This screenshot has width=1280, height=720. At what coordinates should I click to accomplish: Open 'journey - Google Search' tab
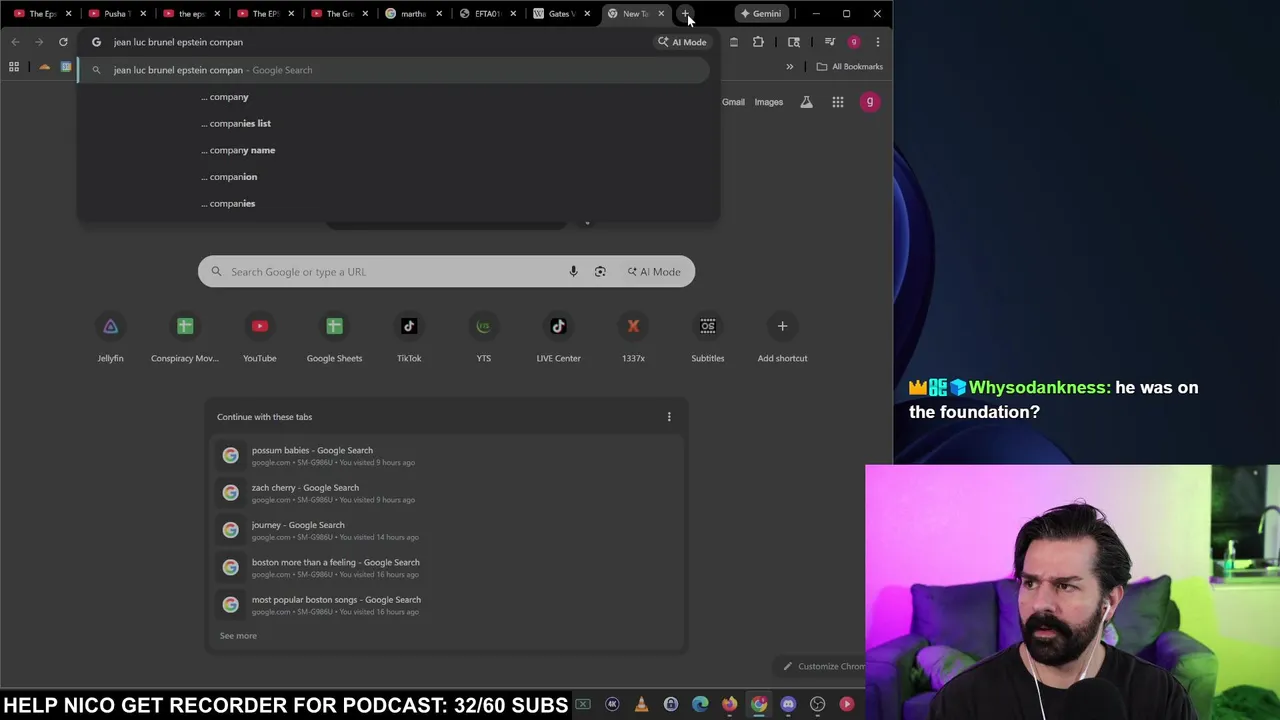click(x=446, y=530)
